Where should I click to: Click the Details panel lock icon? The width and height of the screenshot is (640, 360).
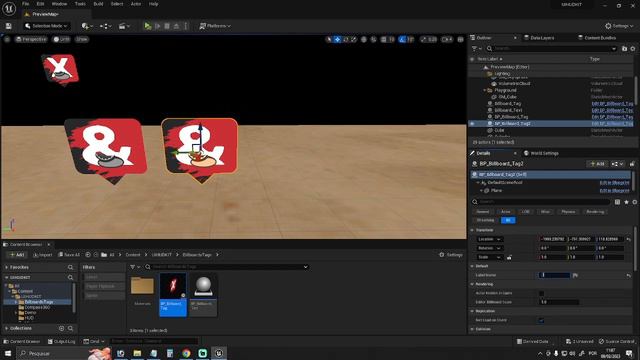632,164
